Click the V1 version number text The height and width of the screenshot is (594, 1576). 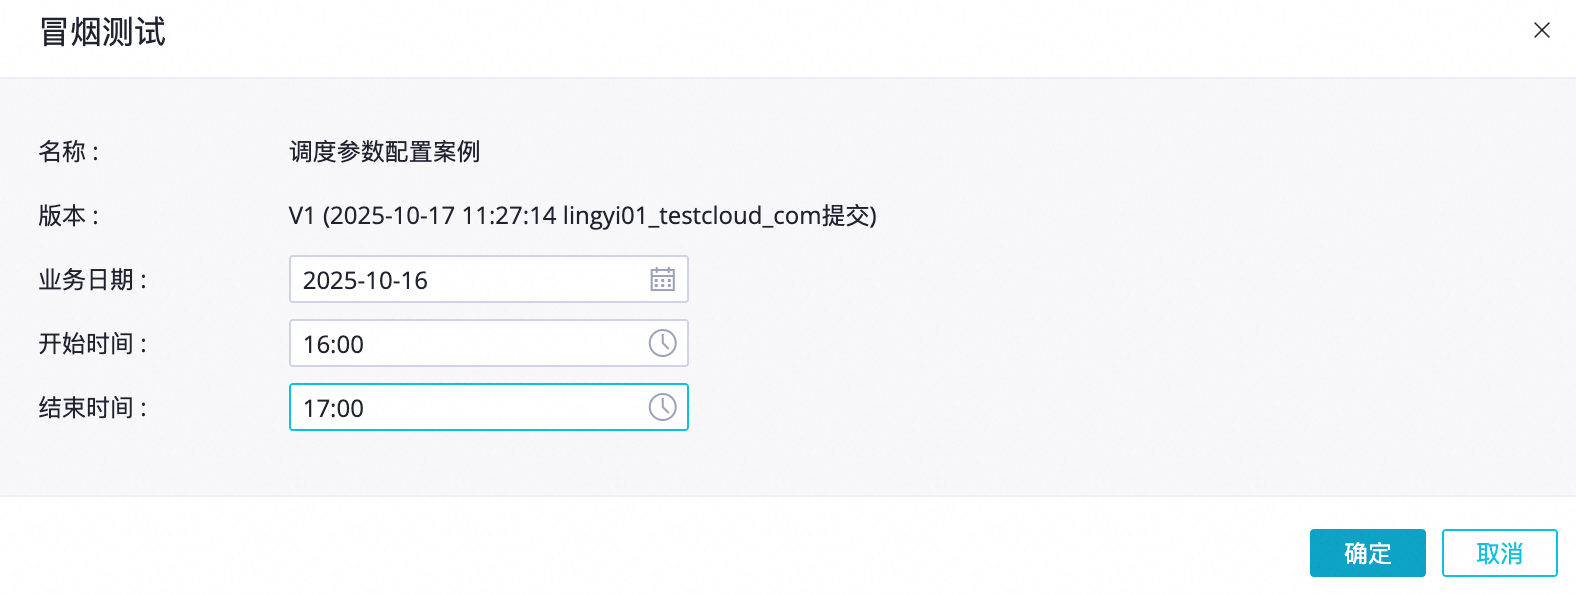pyautogui.click(x=301, y=216)
